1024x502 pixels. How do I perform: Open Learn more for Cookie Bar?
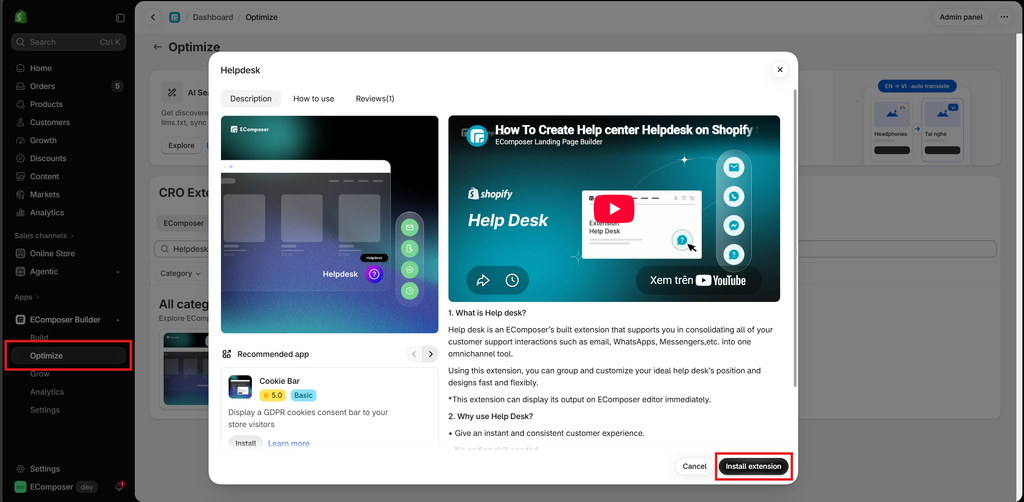289,443
